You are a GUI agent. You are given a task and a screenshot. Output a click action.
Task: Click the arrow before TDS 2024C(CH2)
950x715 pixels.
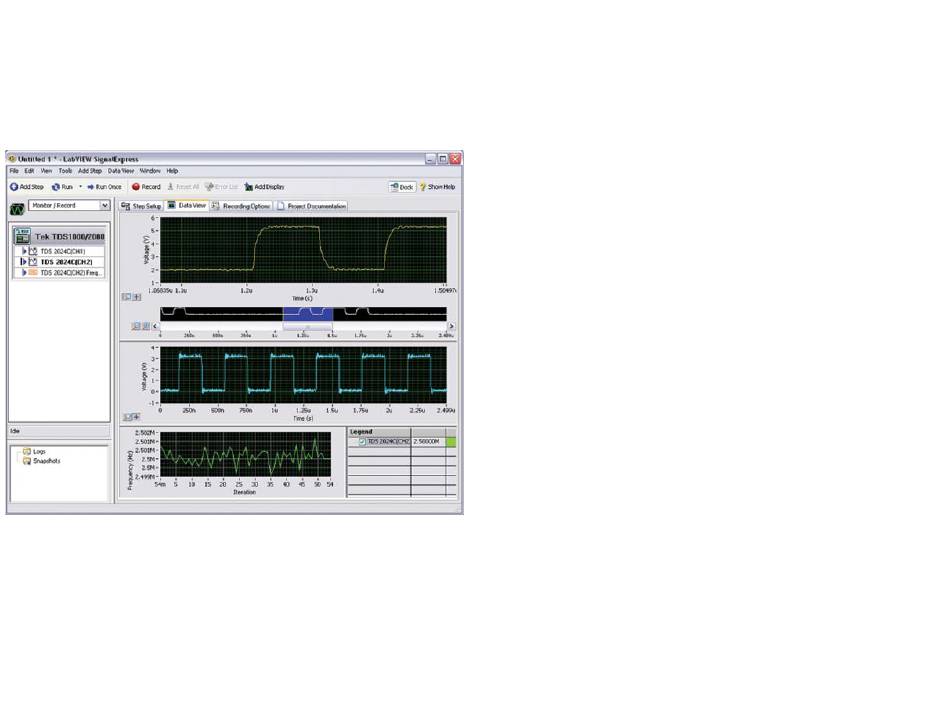coord(24,262)
